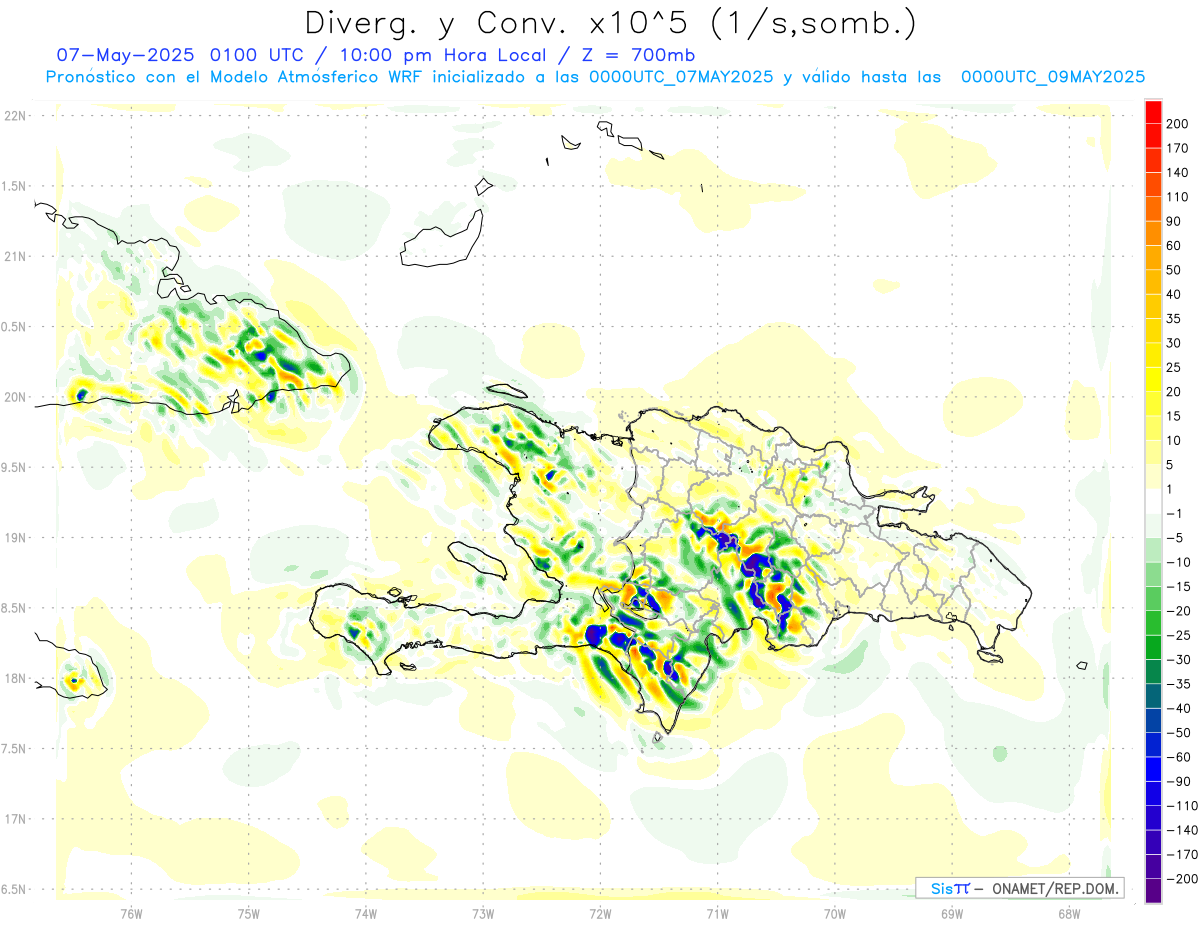Click the white swatch between 1 and -1
The image size is (1200, 927).
point(1153,502)
